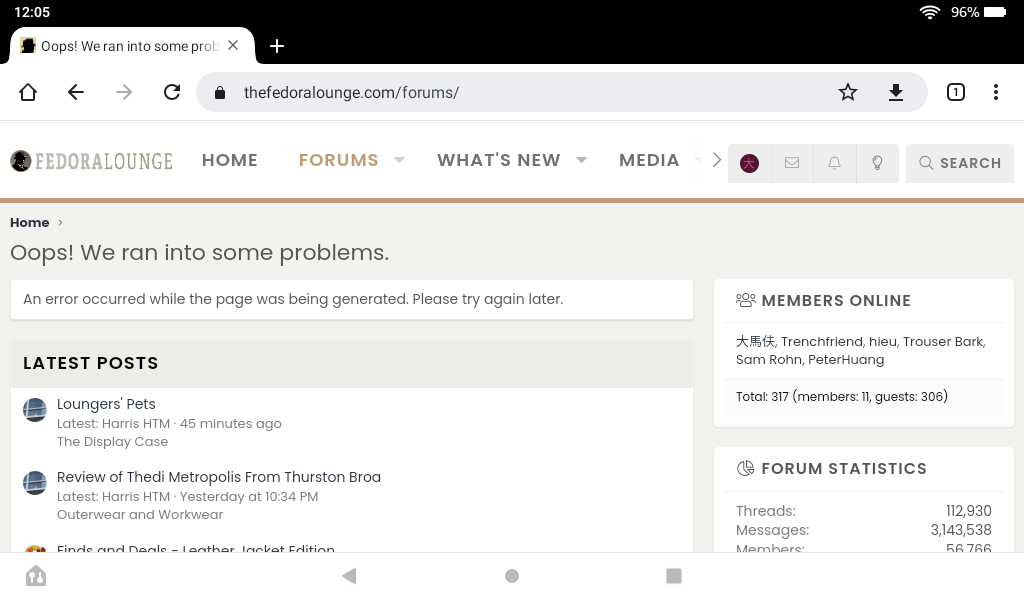Image resolution: width=1024 pixels, height=600 pixels.
Task: Open user account avatar menu
Action: [749, 163]
